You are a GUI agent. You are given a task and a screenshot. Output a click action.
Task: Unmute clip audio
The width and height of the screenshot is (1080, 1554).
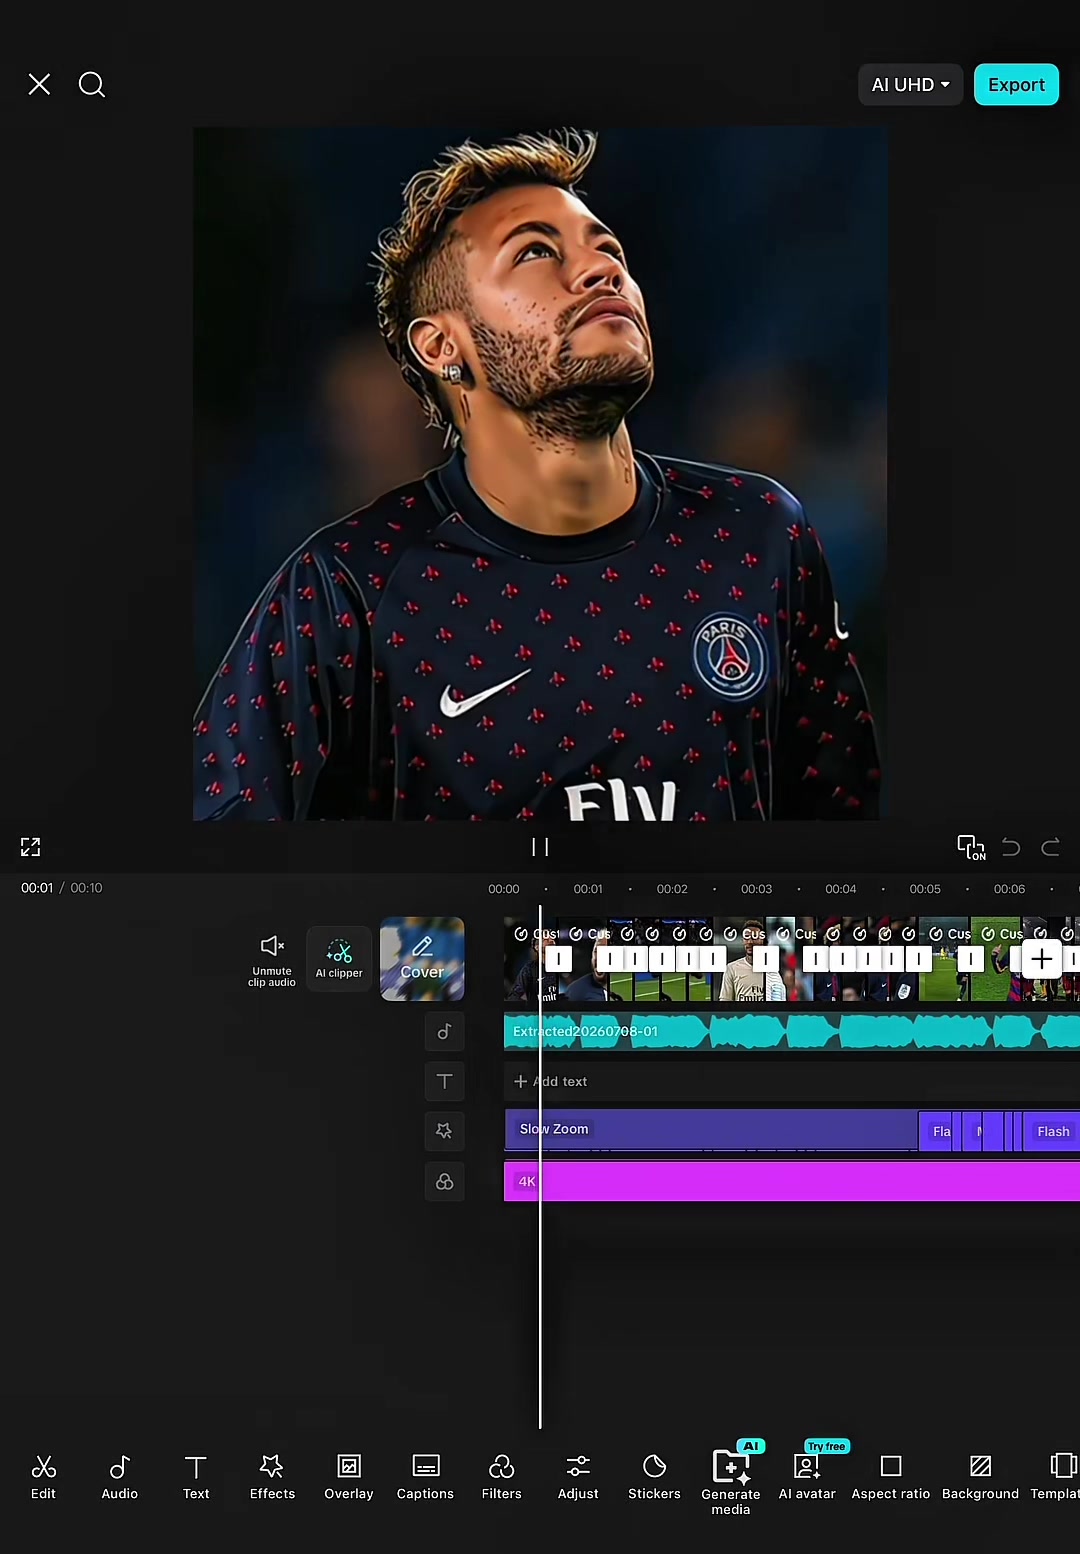coord(272,960)
